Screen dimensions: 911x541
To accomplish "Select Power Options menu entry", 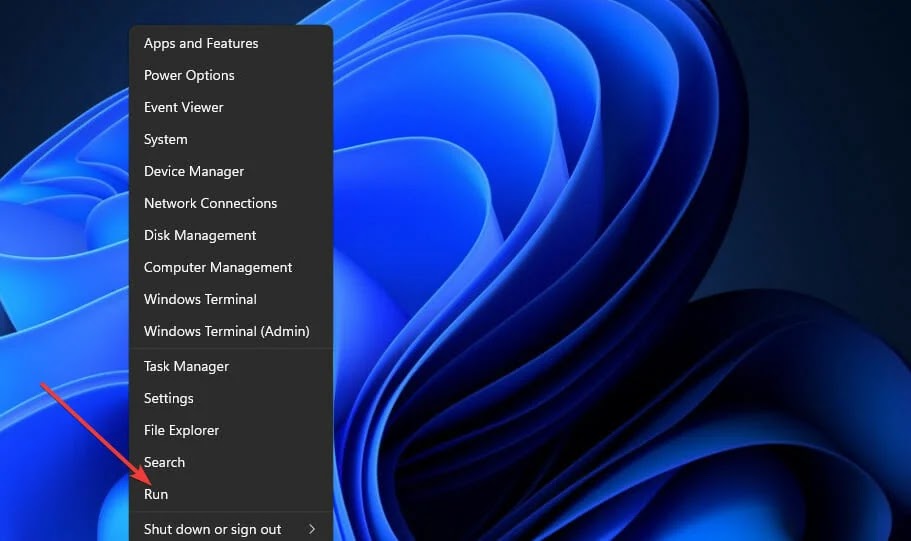I will [x=231, y=76].
